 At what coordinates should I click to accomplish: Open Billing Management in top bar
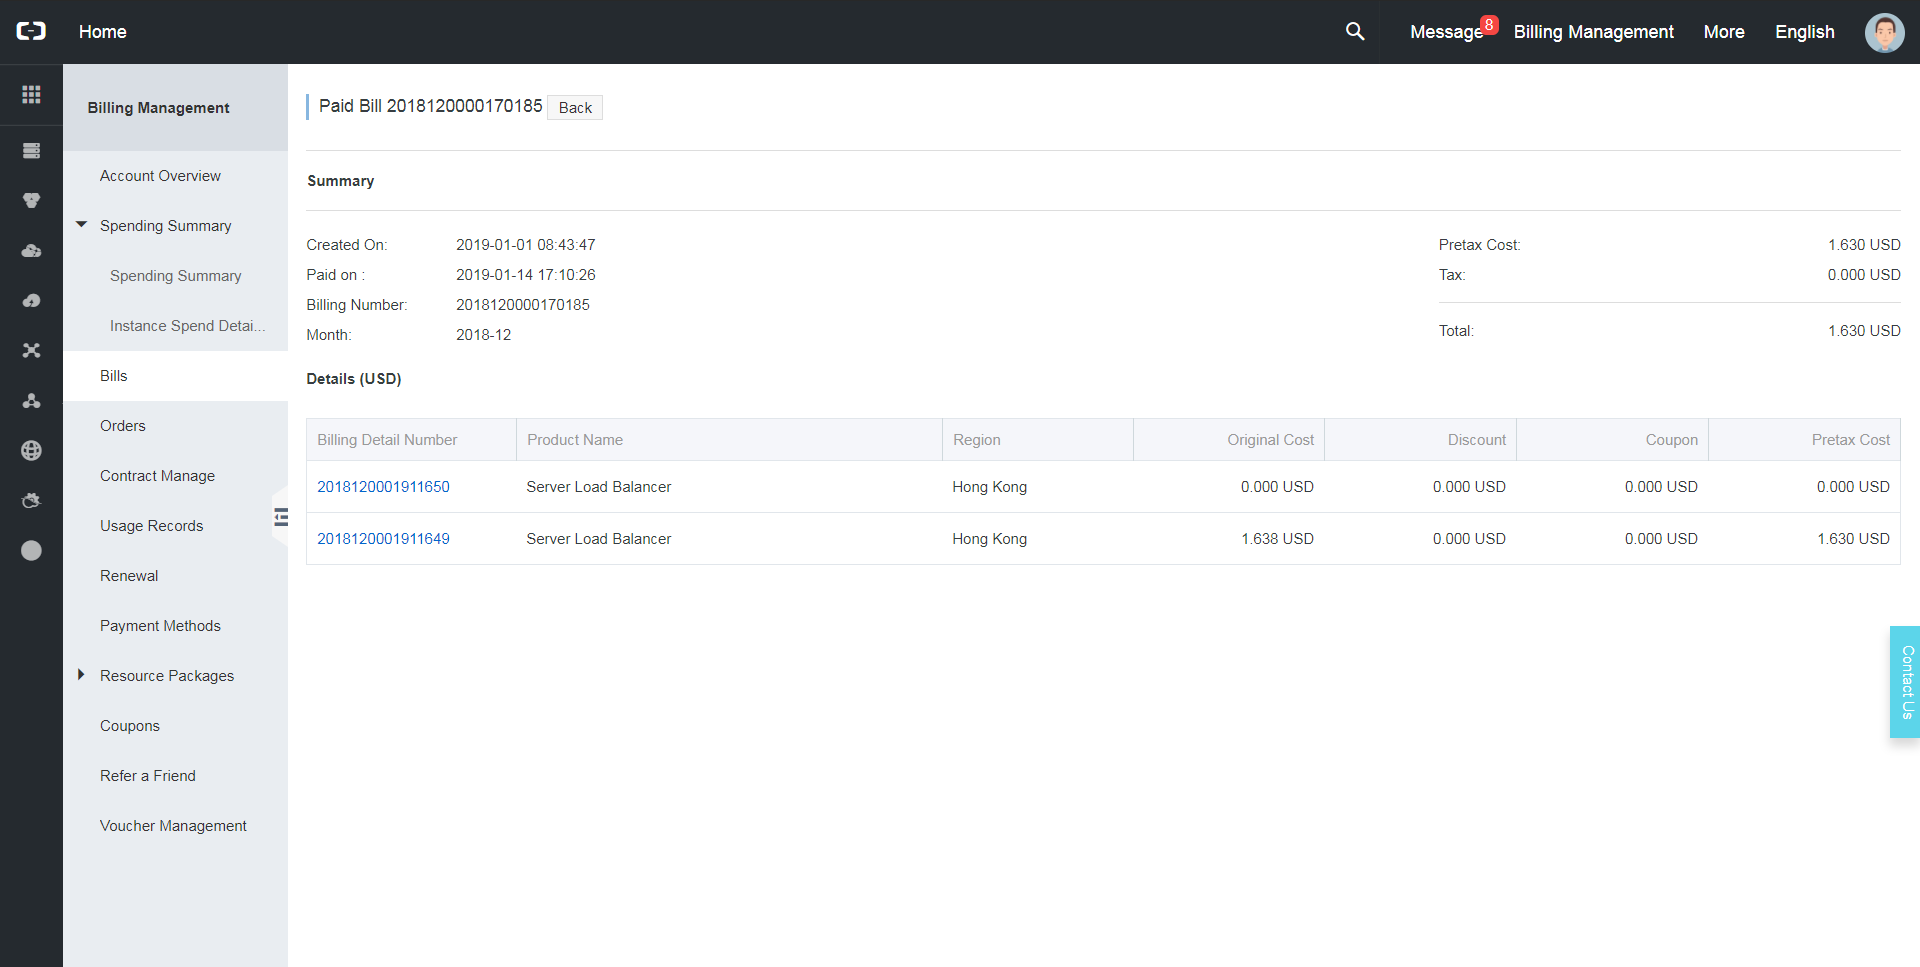point(1593,32)
